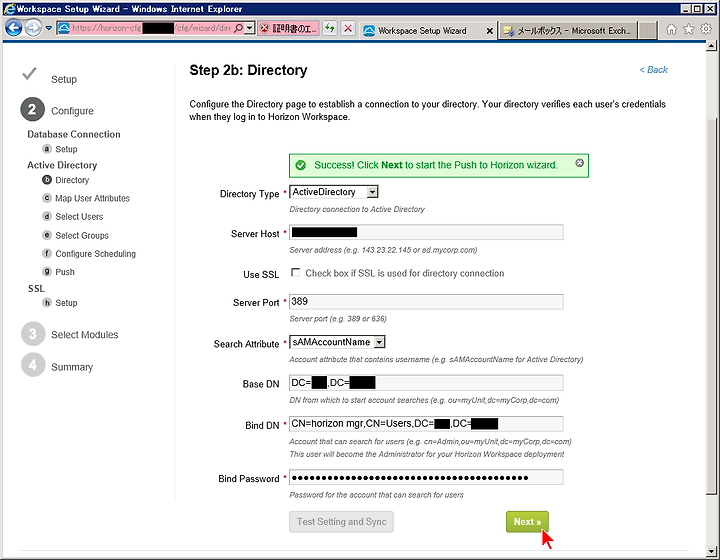Open the Search Attribute dropdown

click(338, 342)
